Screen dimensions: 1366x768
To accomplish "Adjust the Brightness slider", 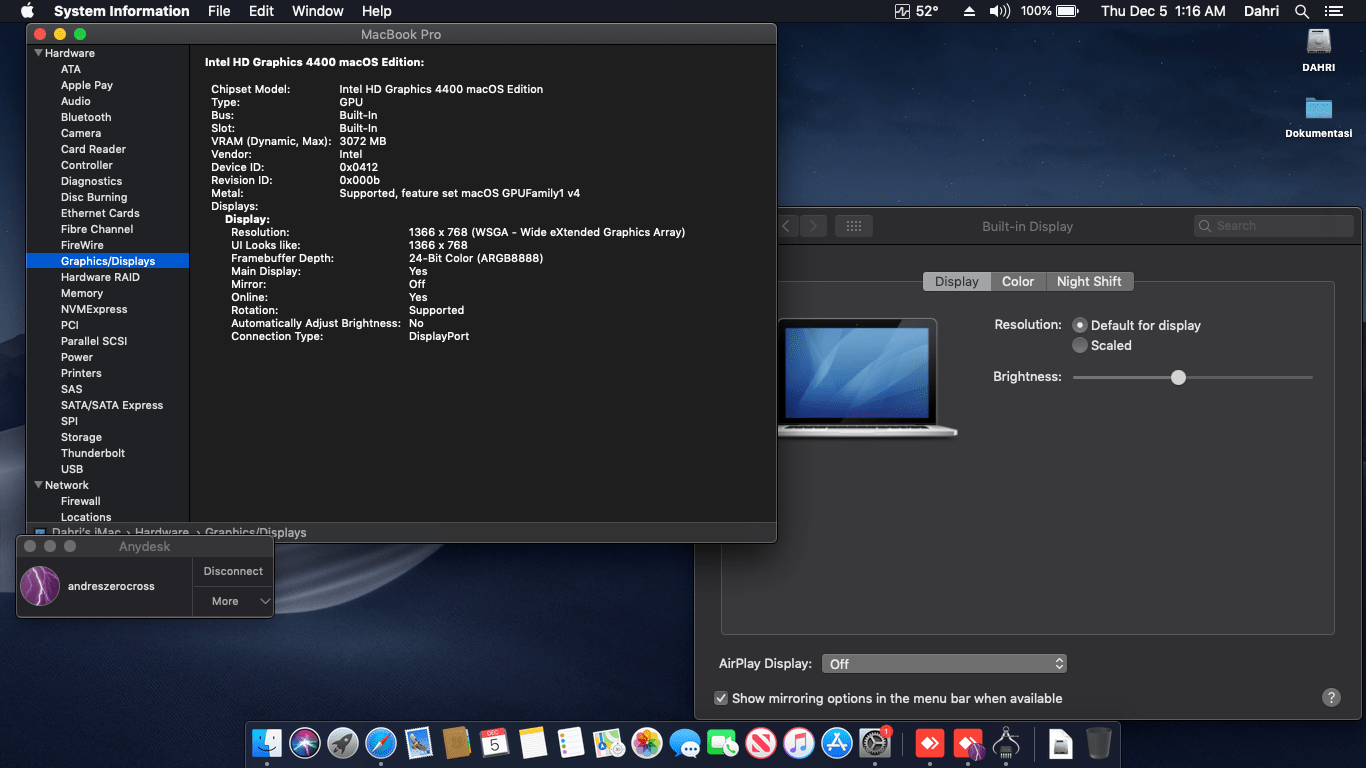I will coord(1177,377).
